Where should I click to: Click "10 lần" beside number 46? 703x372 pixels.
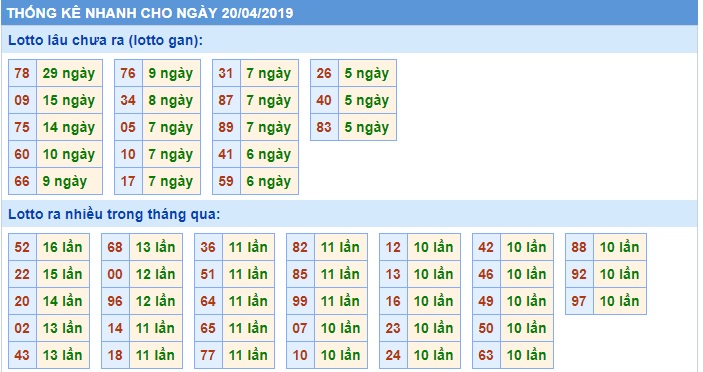pyautogui.click(x=527, y=274)
